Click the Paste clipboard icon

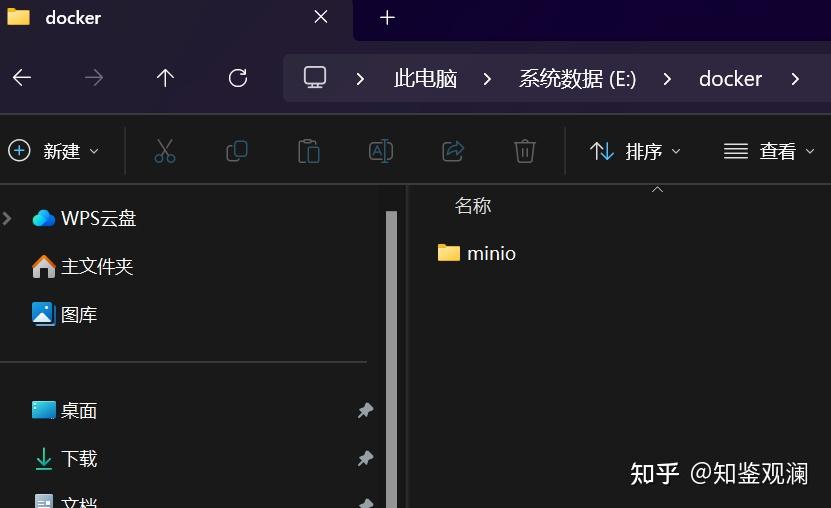[309, 151]
